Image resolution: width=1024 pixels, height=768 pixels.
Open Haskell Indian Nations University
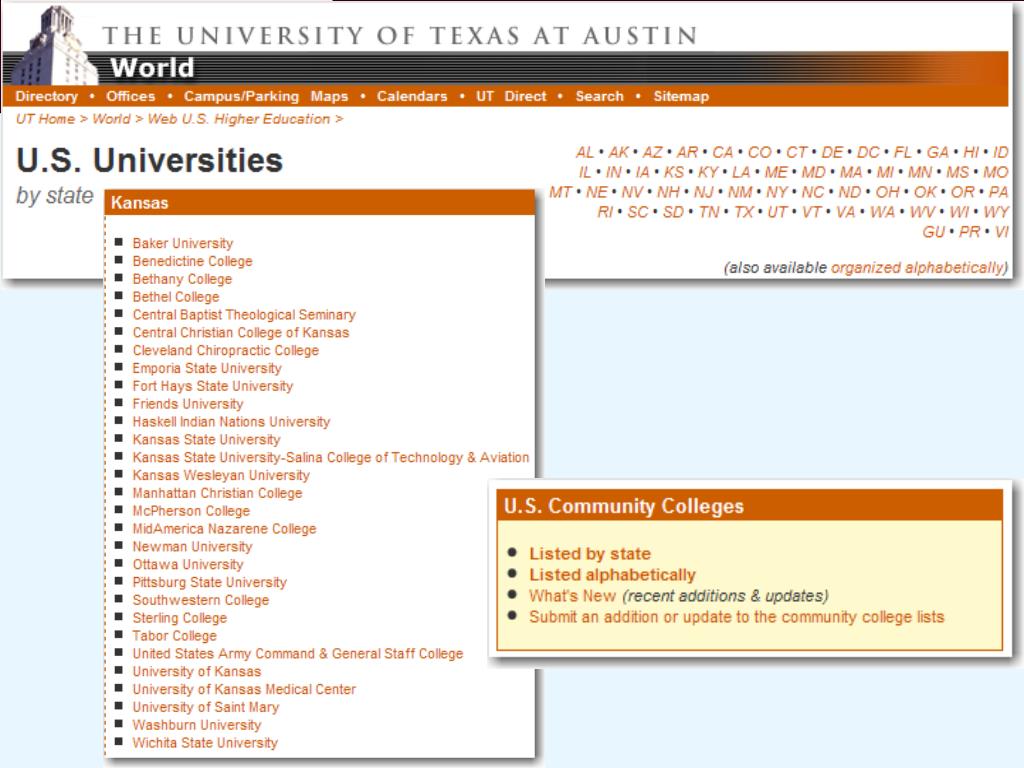tap(231, 421)
